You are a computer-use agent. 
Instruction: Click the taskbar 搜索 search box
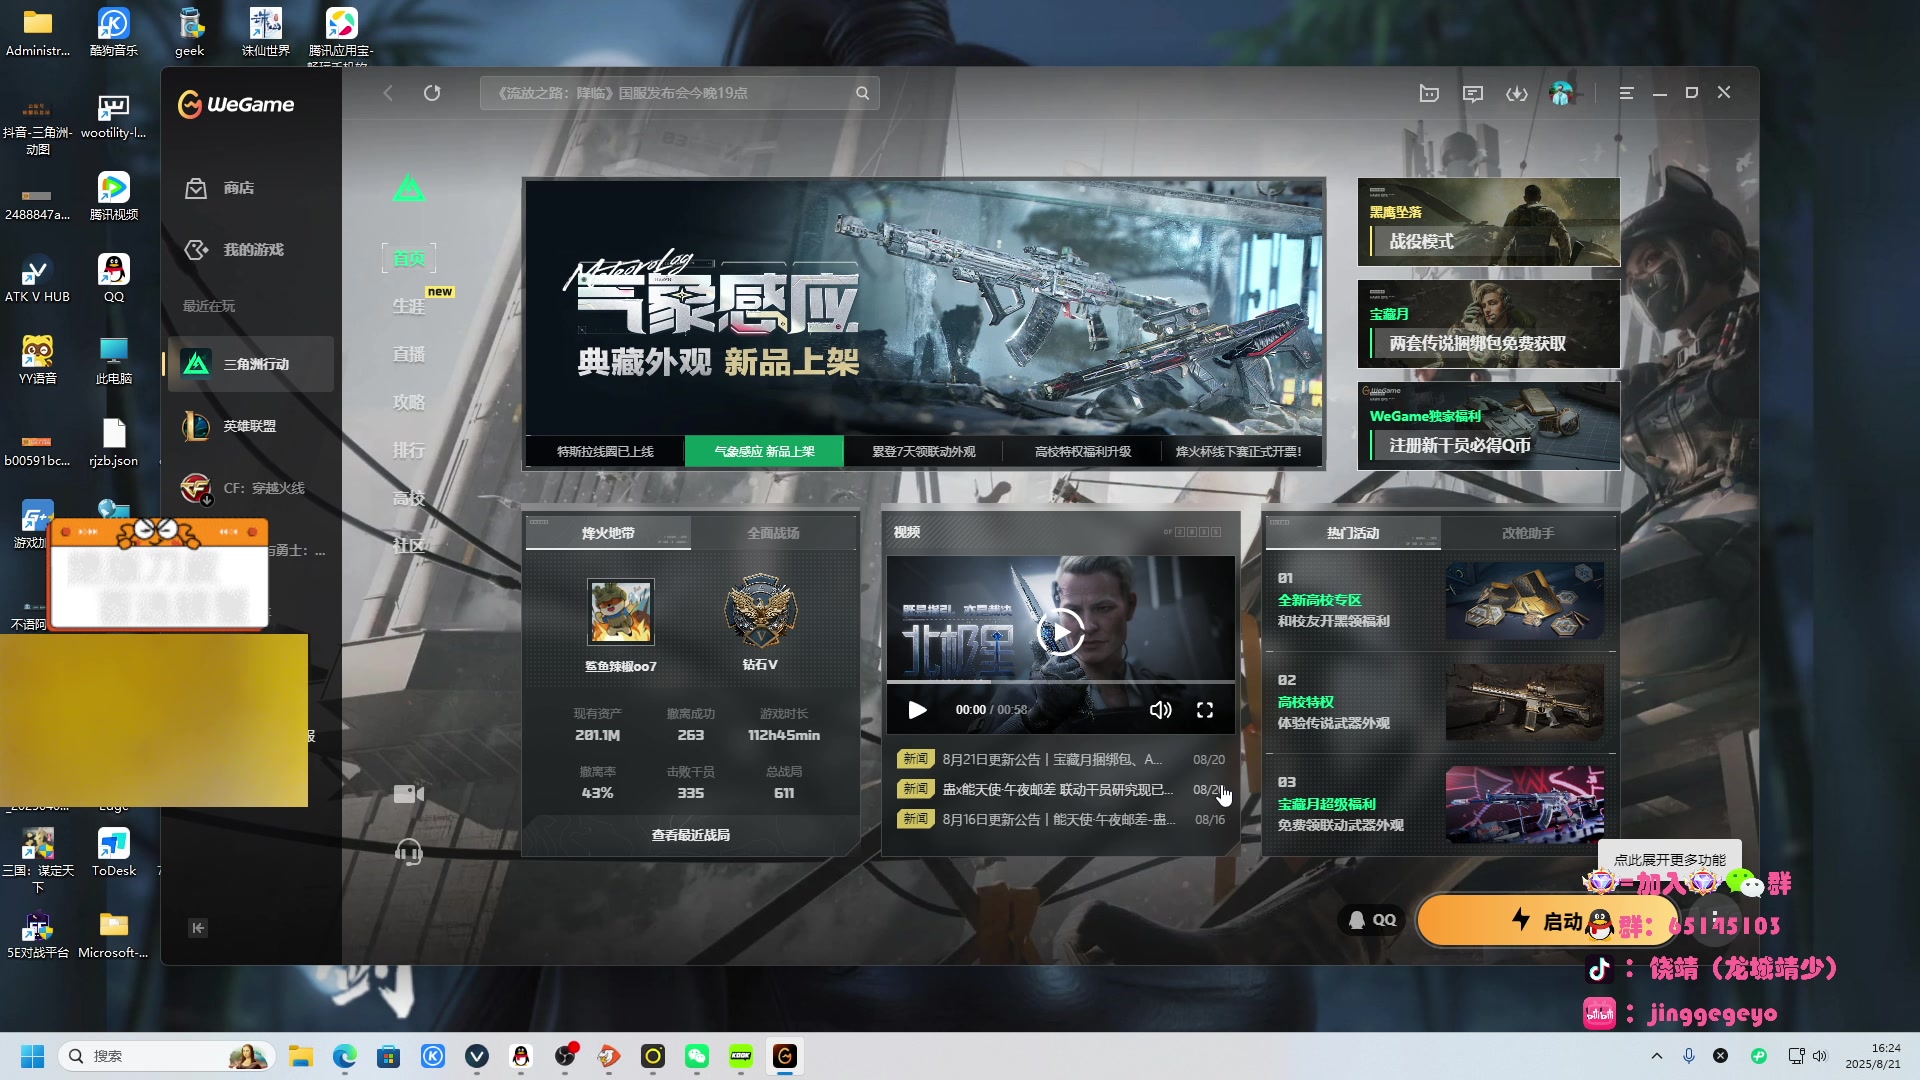tap(168, 1056)
